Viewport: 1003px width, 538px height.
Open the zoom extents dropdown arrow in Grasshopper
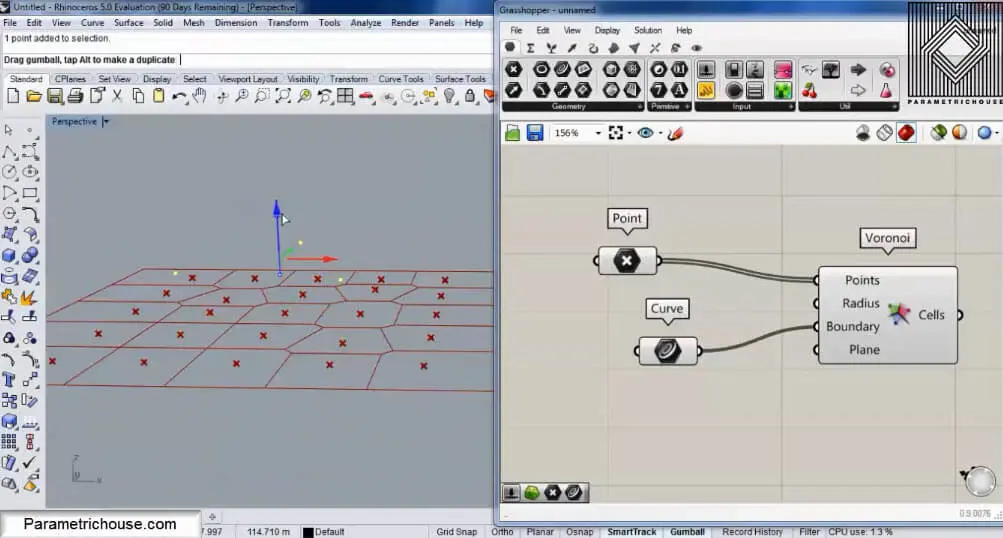pyautogui.click(x=629, y=133)
